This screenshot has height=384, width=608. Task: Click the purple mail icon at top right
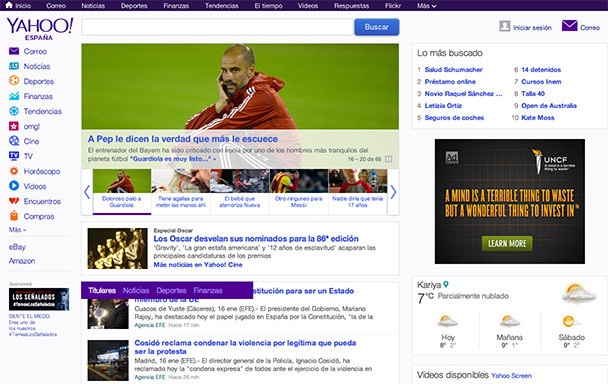click(x=569, y=26)
